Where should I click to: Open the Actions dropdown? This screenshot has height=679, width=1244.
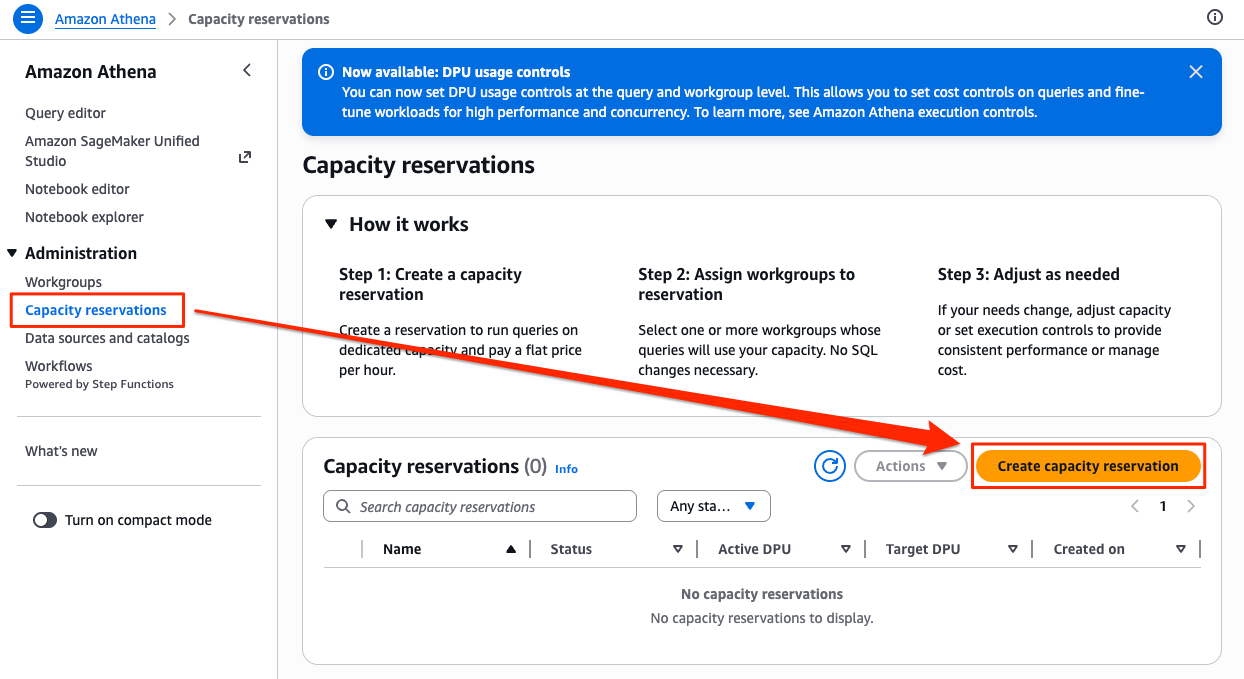(910, 466)
